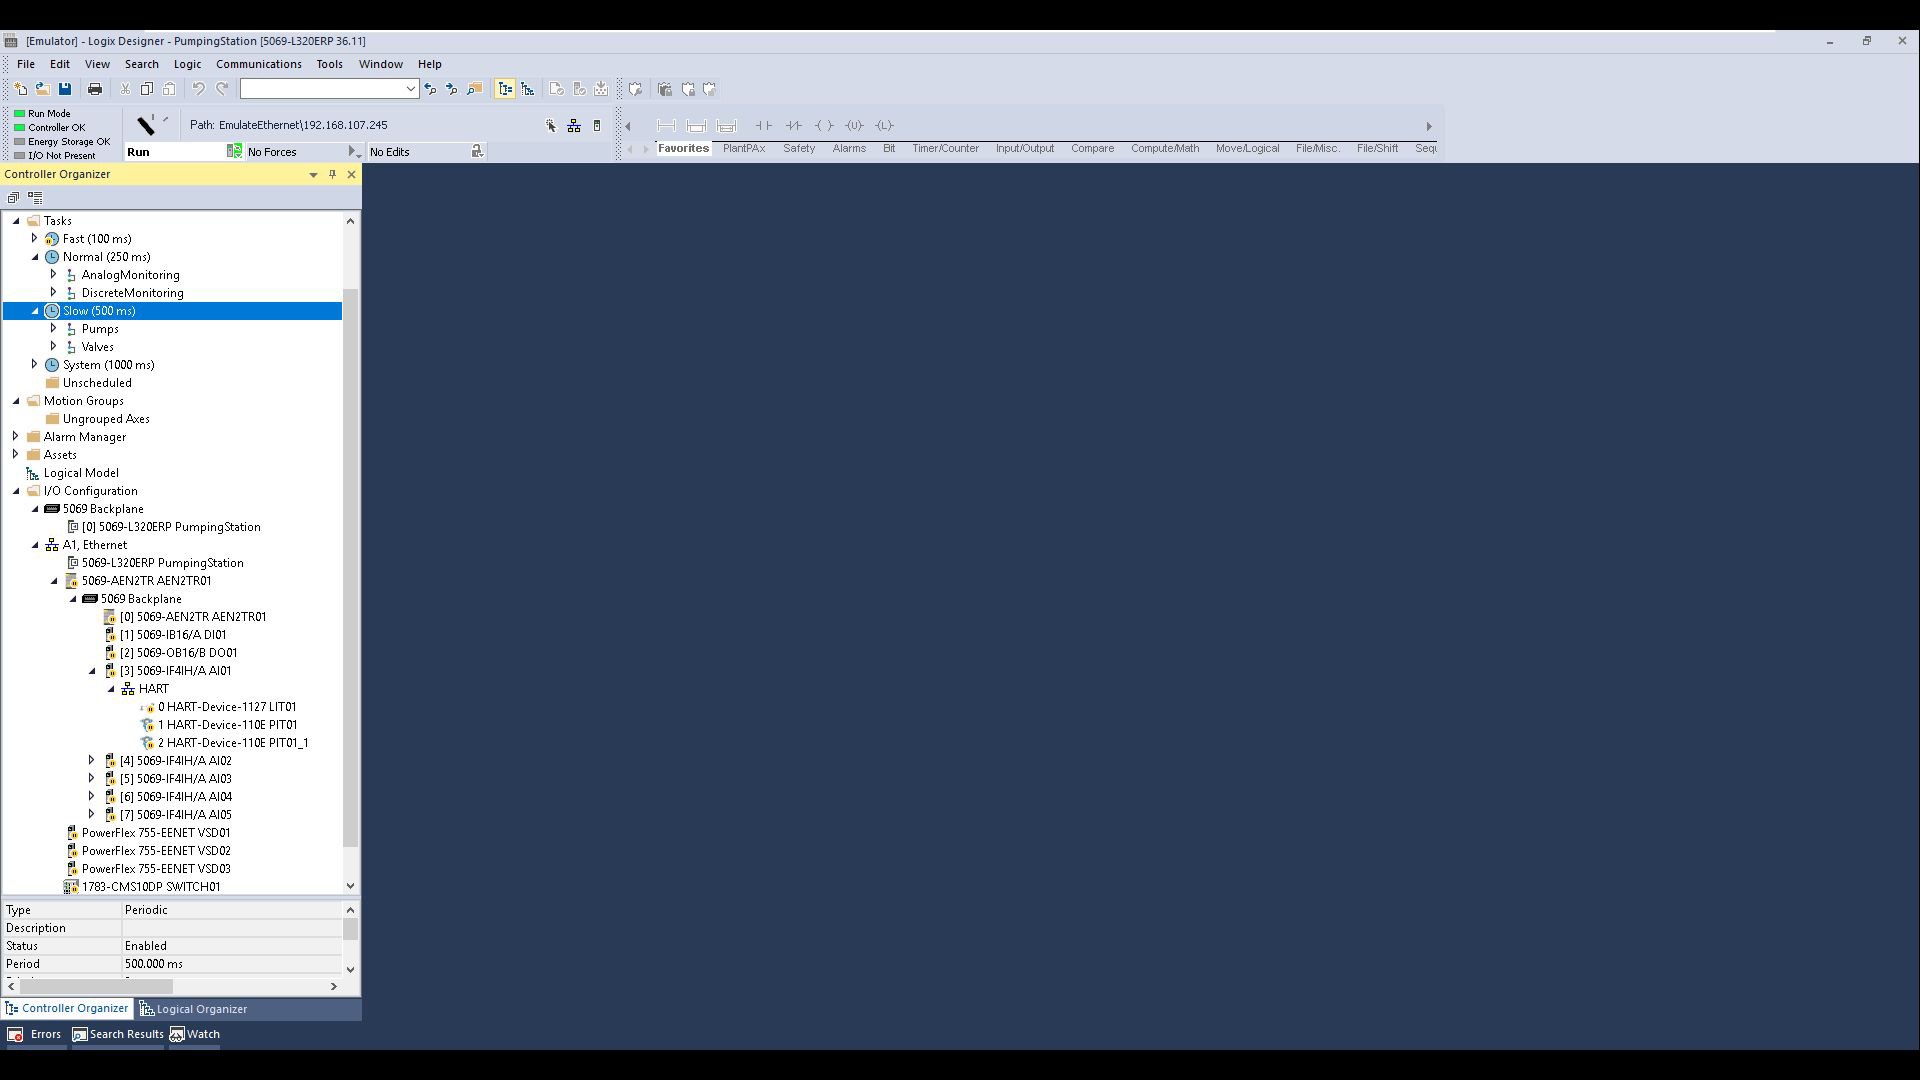The height and width of the screenshot is (1080, 1920).
Task: Toggle the Controller Organizer toolbar icon
Action: click(505, 89)
